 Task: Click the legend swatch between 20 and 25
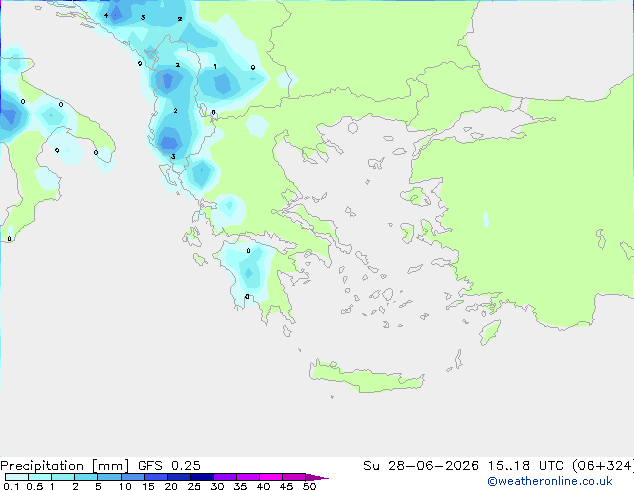(x=179, y=477)
